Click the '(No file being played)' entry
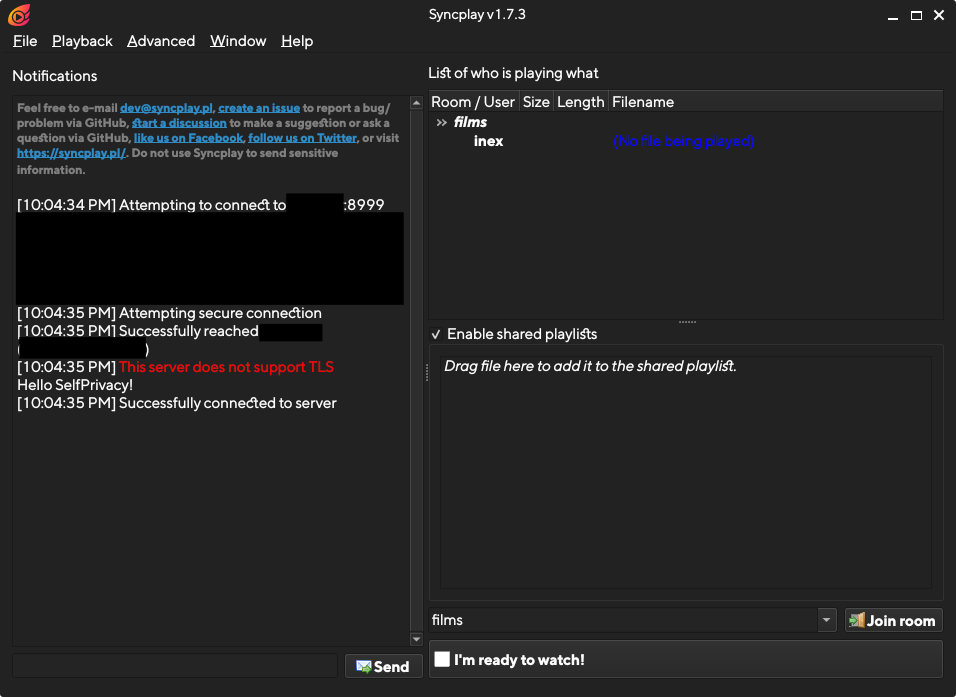The height and width of the screenshot is (697, 956). pos(683,141)
